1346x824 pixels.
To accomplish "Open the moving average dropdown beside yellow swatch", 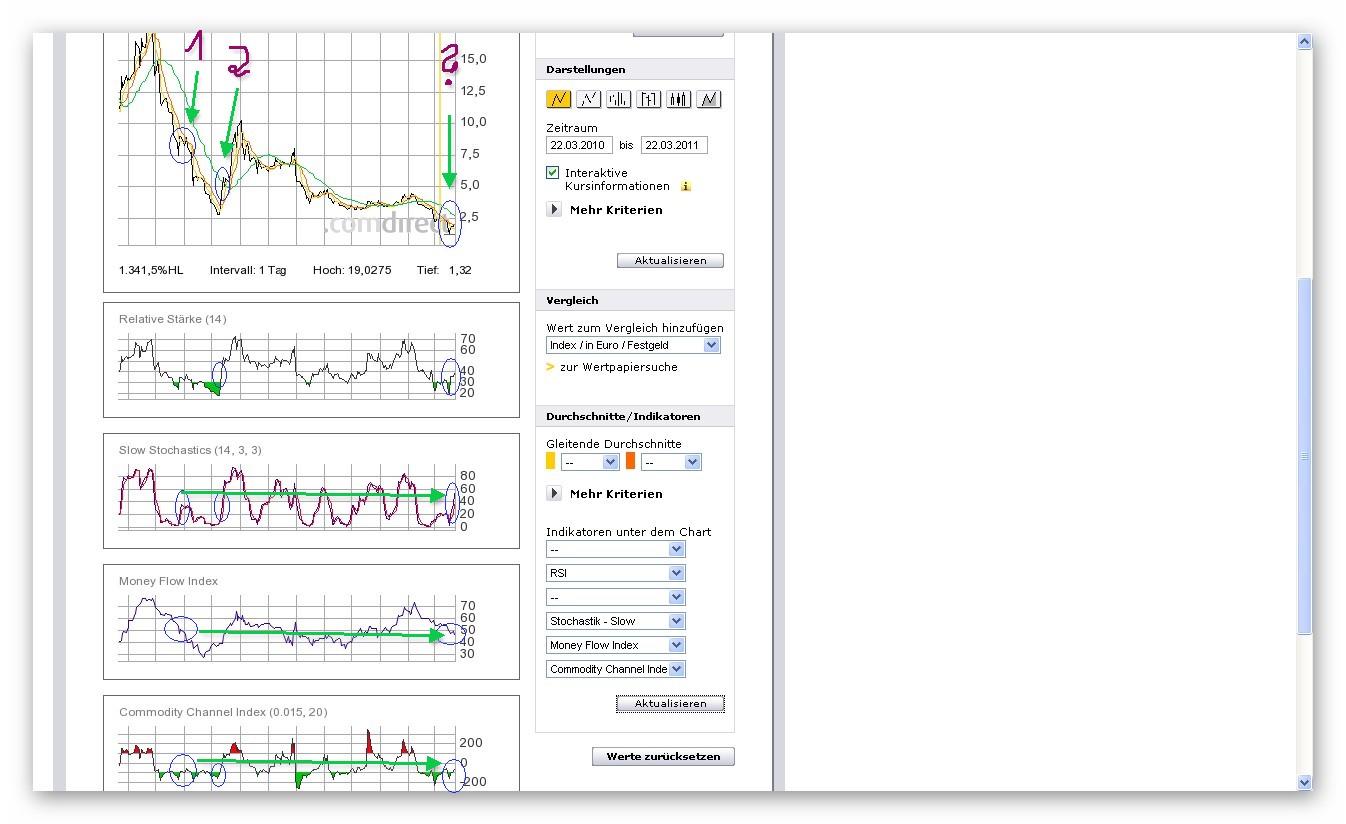I will click(590, 462).
